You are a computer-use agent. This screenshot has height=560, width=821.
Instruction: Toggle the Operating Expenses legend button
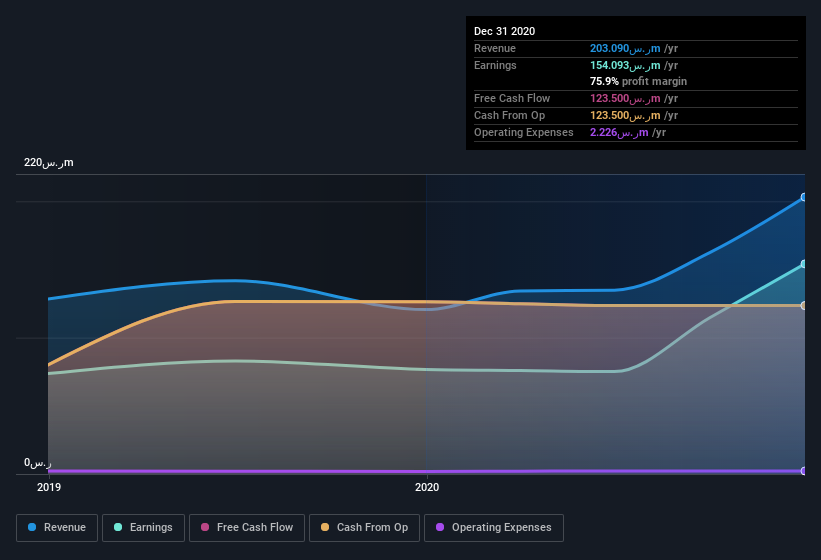click(493, 528)
